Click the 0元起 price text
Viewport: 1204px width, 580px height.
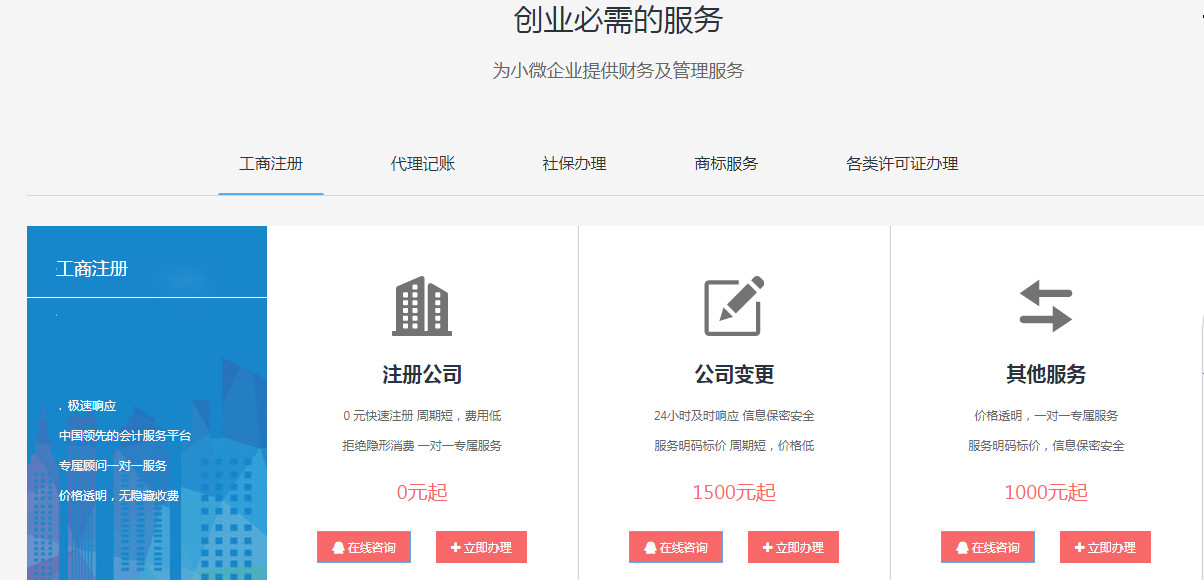422,492
